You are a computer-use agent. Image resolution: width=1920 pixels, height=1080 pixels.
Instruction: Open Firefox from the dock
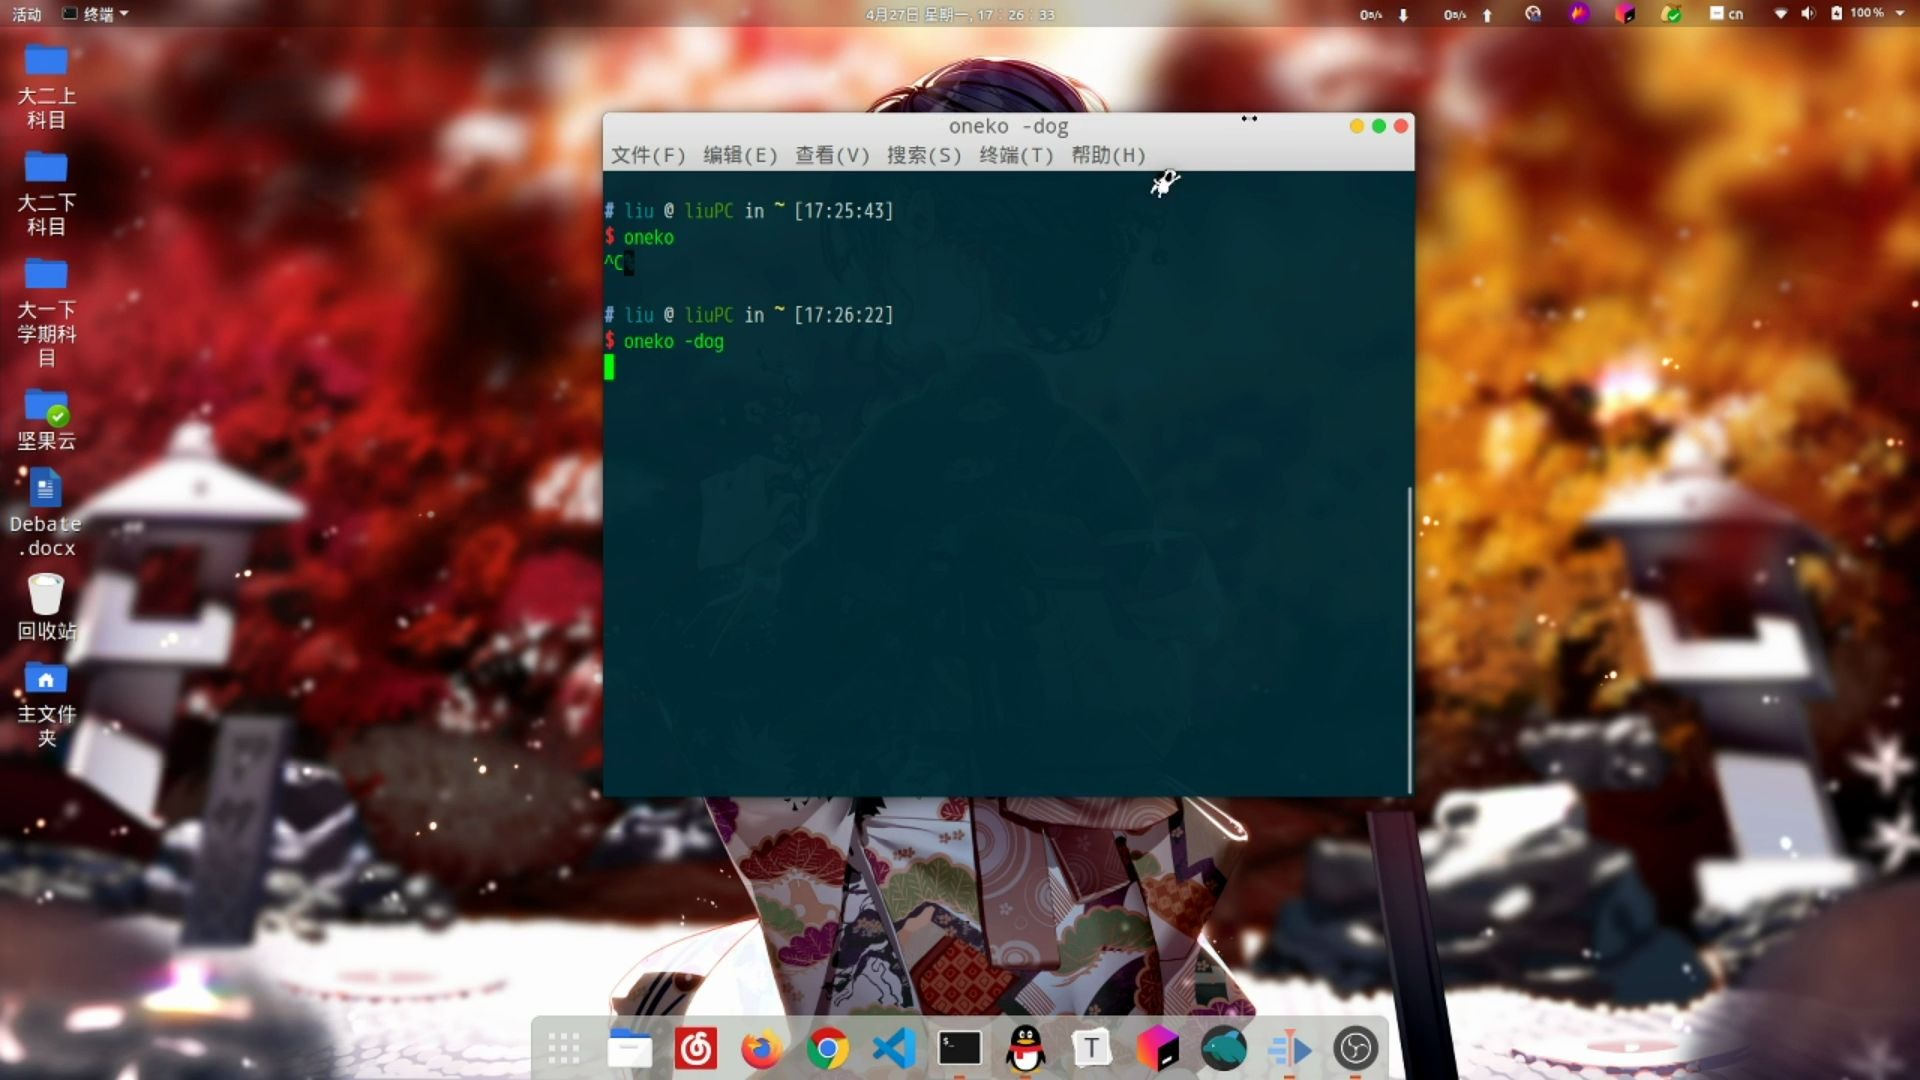pos(762,1048)
